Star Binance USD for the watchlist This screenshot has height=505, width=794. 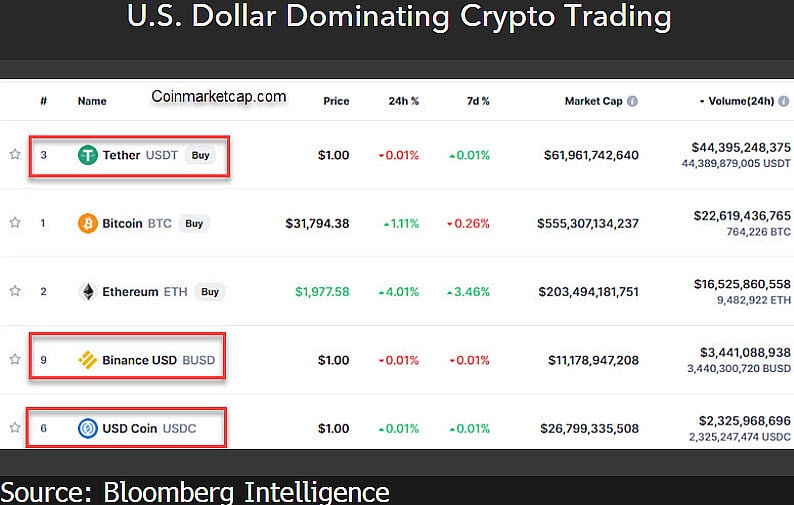coord(15,360)
